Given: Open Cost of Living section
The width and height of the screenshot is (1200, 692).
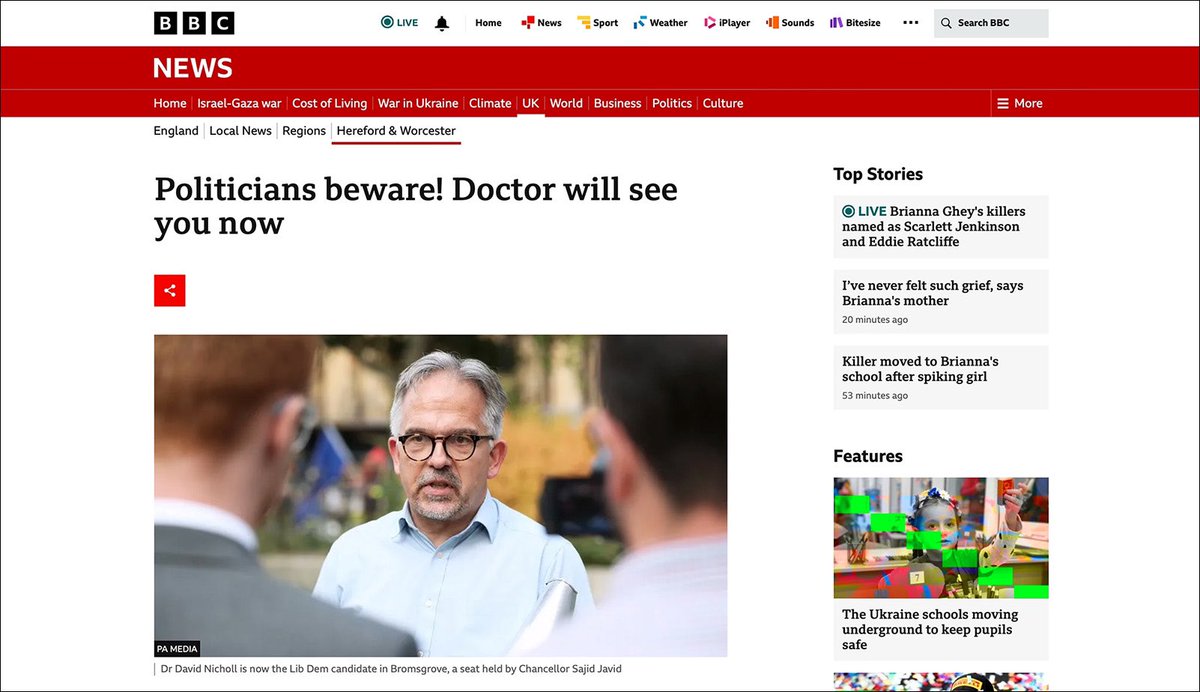Looking at the screenshot, I should click(x=329, y=103).
